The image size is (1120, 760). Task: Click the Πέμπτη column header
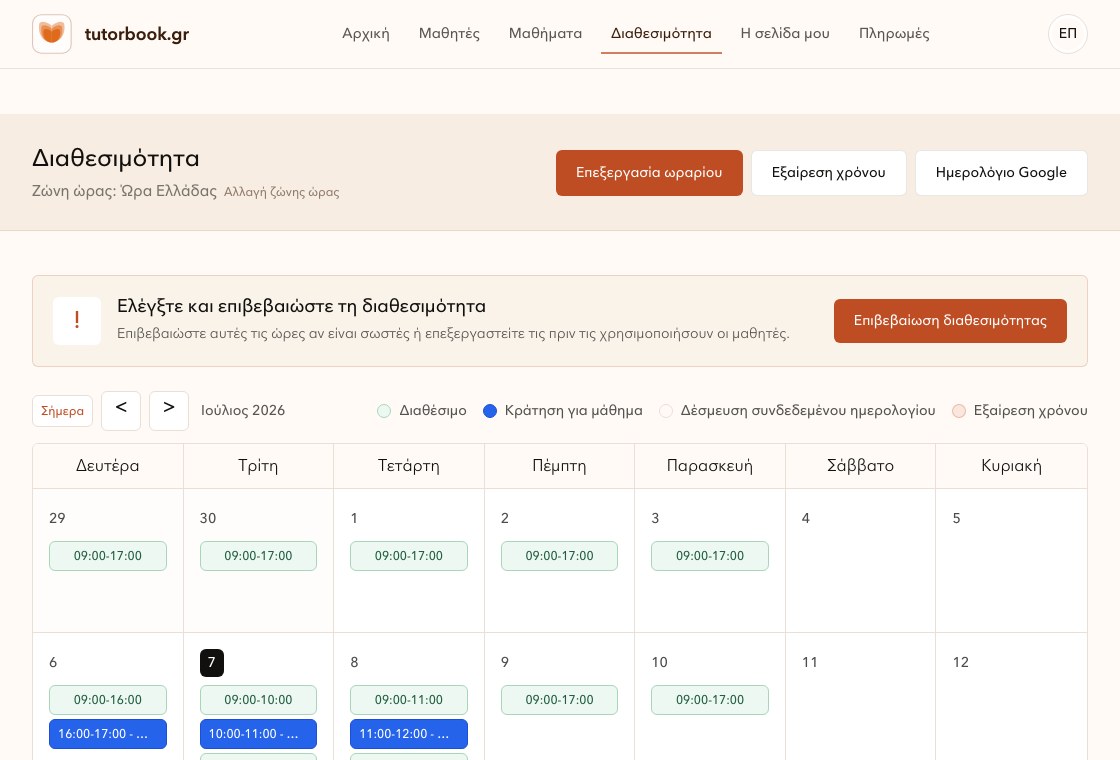(559, 466)
